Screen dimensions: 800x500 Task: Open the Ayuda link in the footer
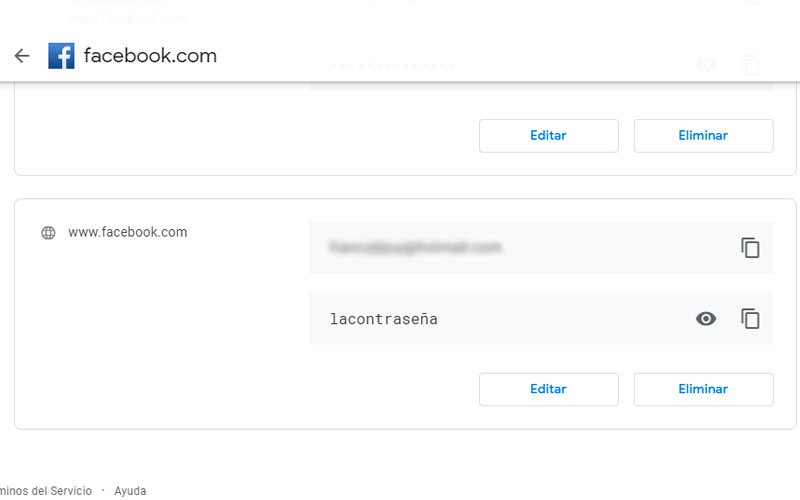130,491
